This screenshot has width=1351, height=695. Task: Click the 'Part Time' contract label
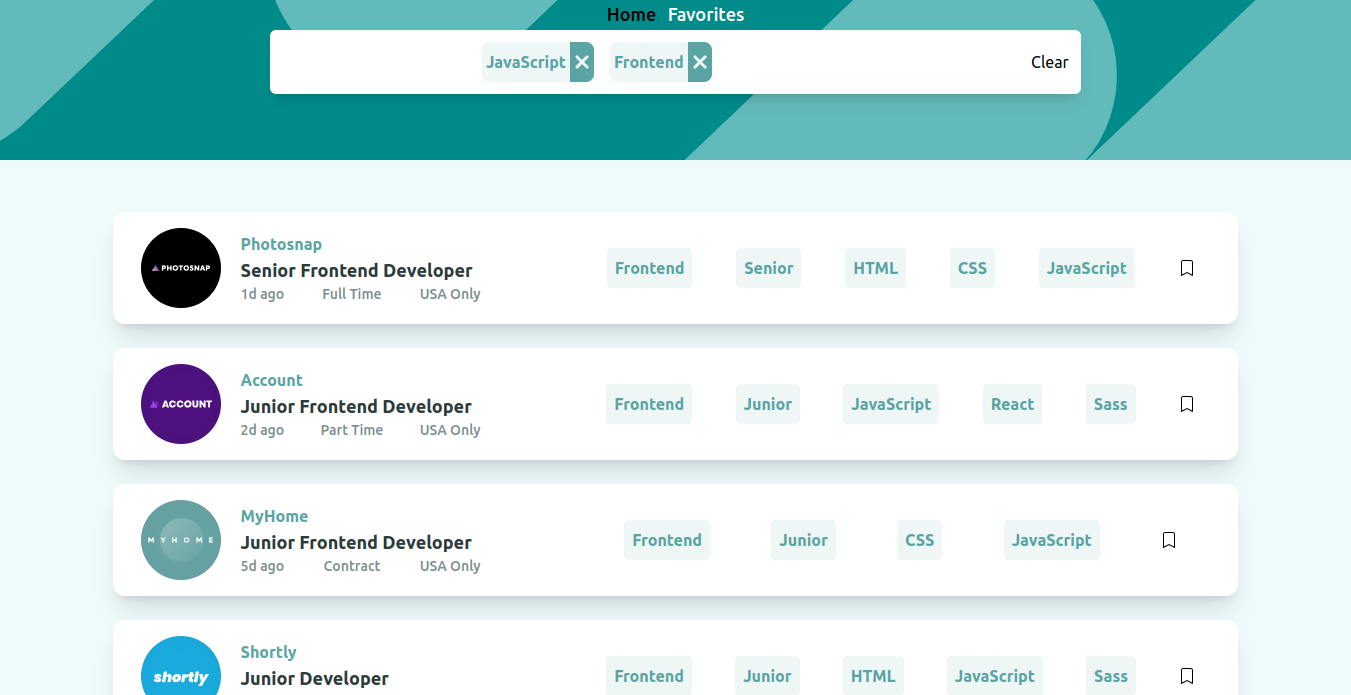pos(352,430)
